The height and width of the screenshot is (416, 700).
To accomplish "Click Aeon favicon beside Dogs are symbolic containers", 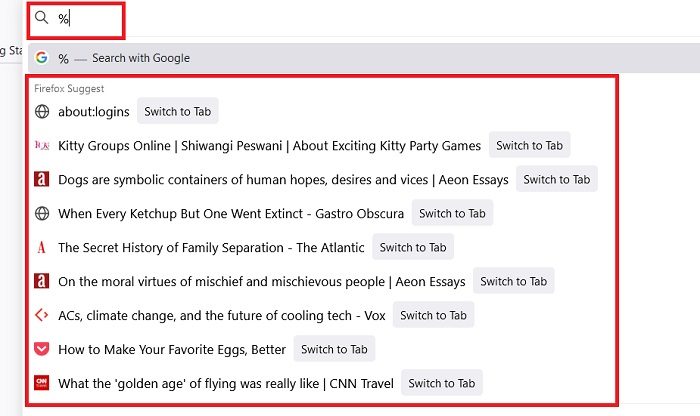I will coord(42,179).
